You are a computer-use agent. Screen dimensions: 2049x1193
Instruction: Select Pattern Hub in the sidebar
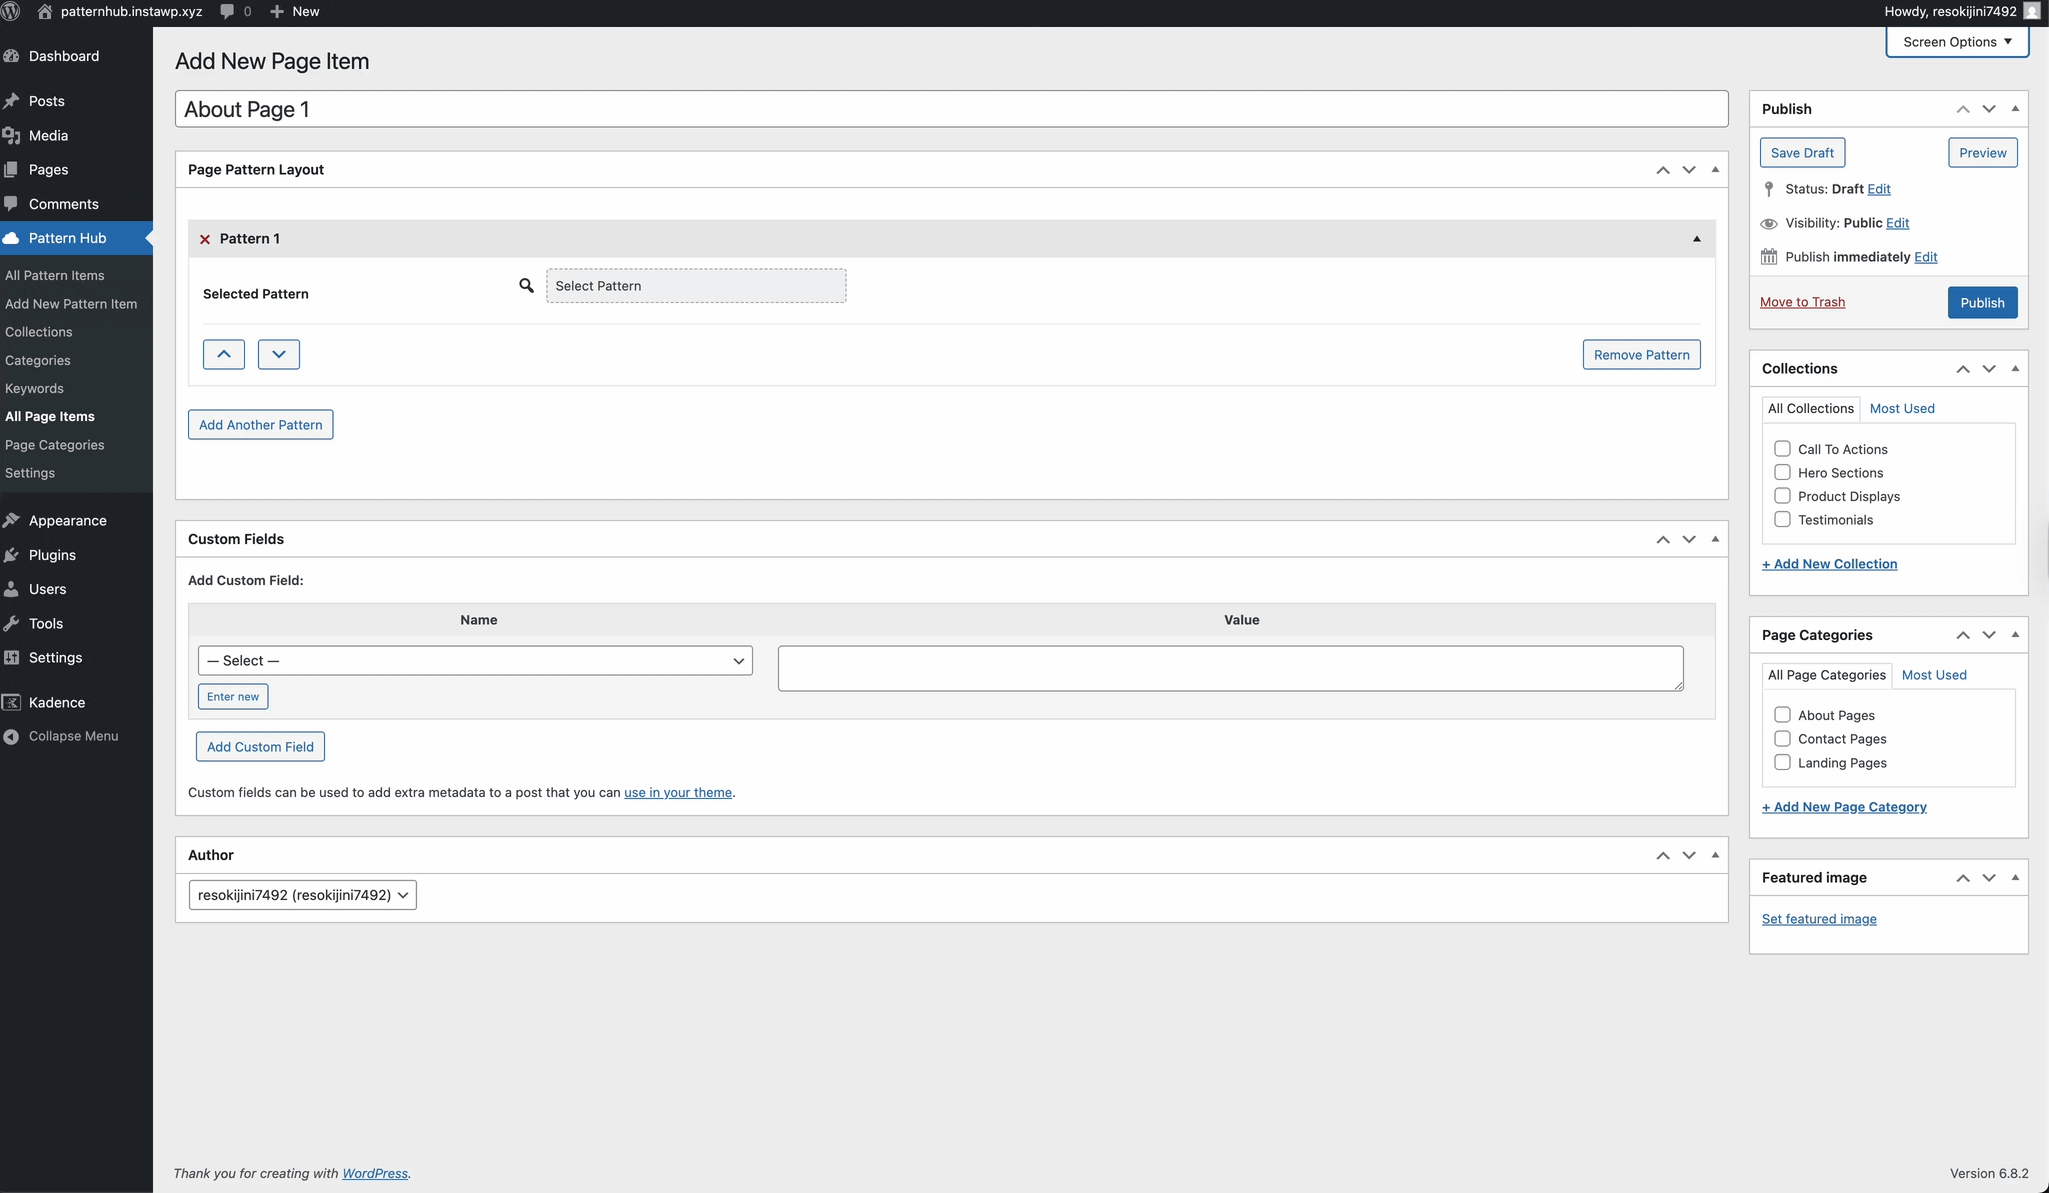(x=70, y=237)
